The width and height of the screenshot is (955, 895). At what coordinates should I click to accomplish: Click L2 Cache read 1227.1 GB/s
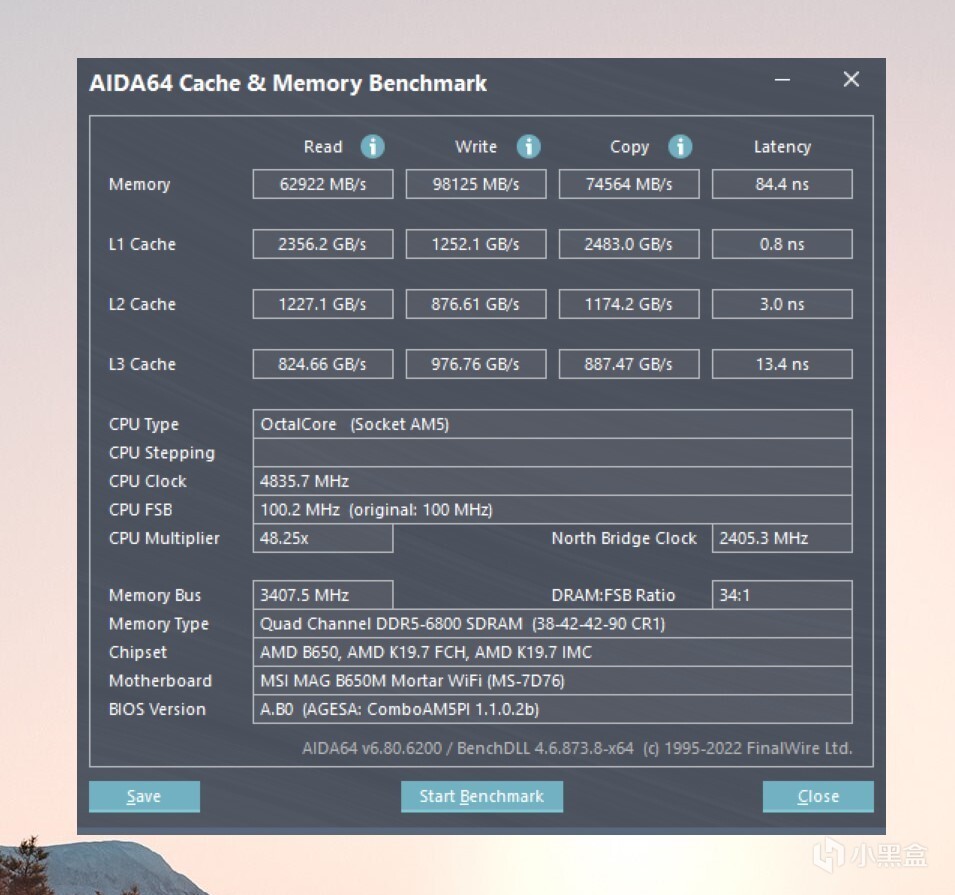[x=323, y=304]
